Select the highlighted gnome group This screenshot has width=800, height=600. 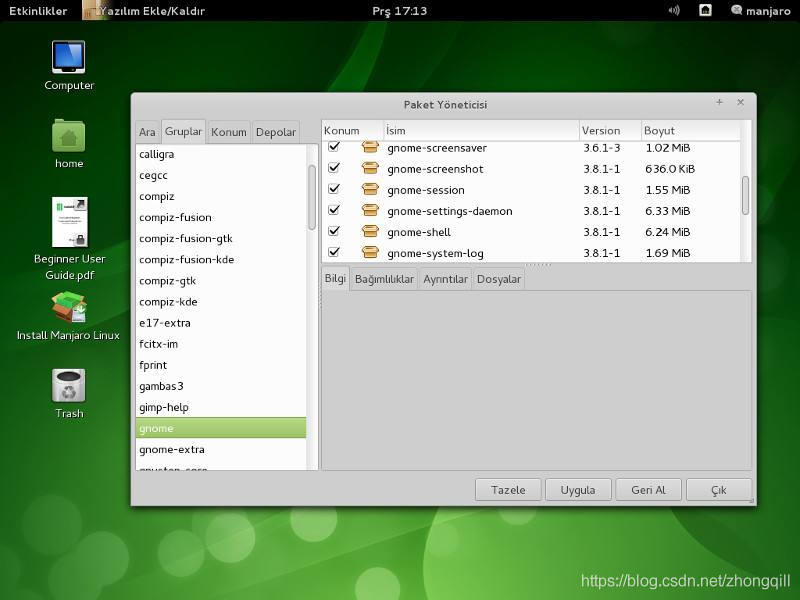(x=221, y=428)
